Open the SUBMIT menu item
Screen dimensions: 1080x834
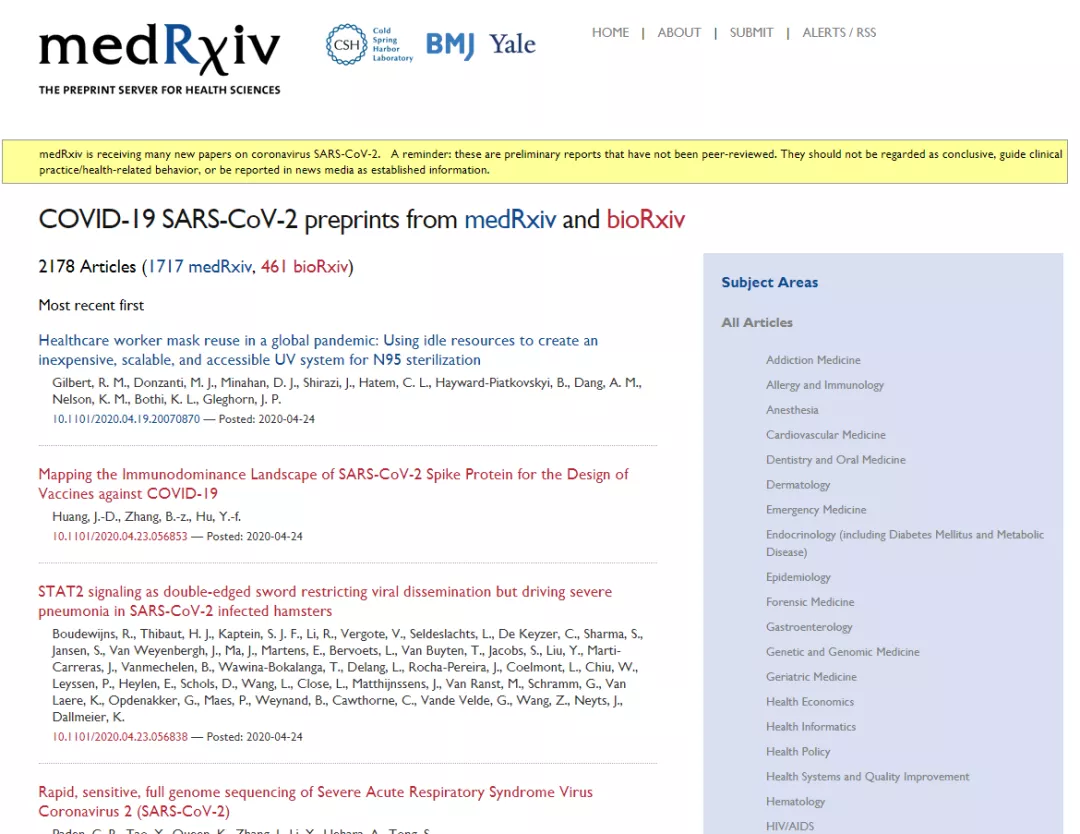click(751, 32)
